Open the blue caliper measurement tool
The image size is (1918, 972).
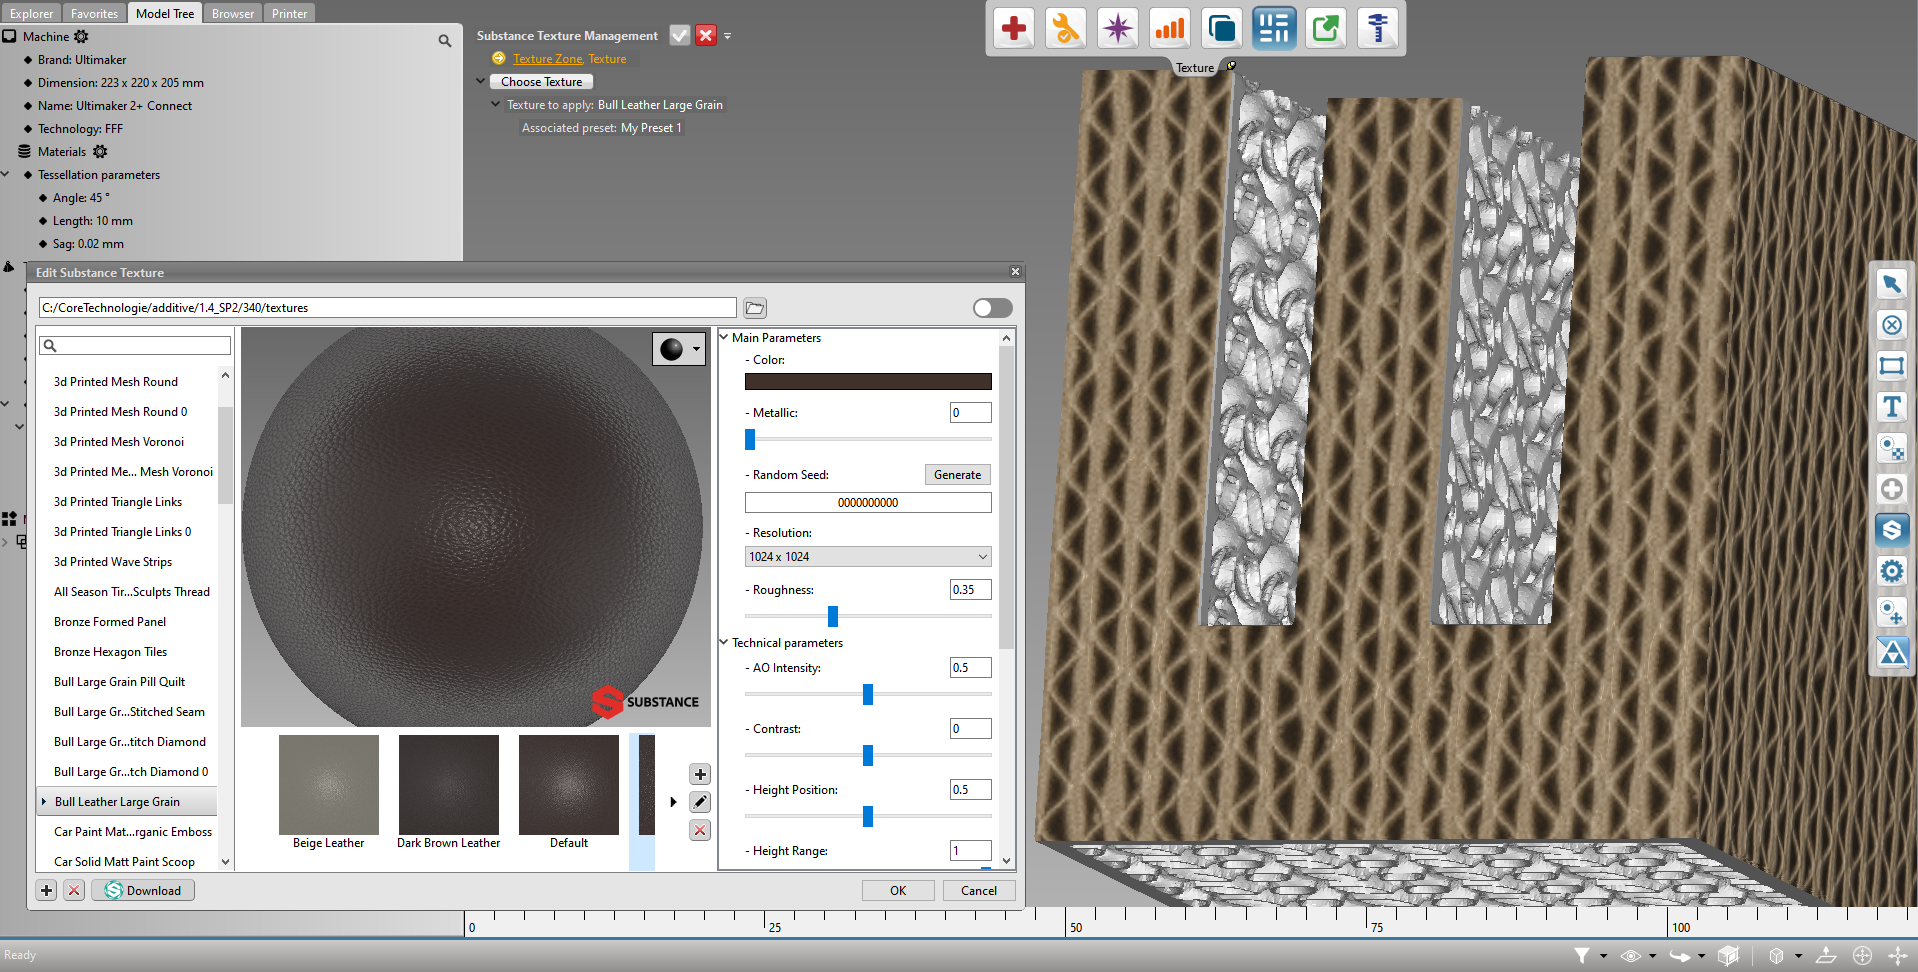tap(1377, 28)
